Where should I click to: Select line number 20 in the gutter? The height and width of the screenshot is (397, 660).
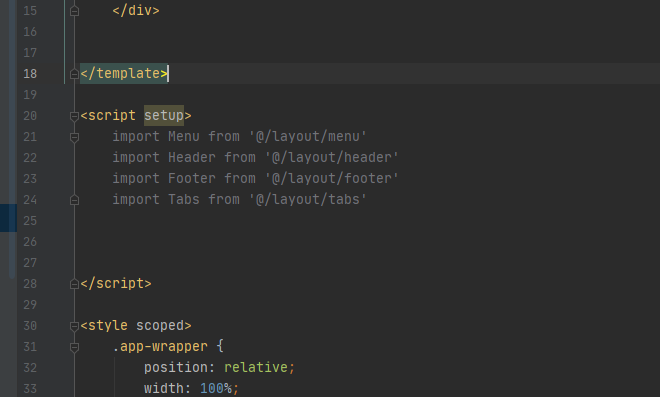[30, 116]
